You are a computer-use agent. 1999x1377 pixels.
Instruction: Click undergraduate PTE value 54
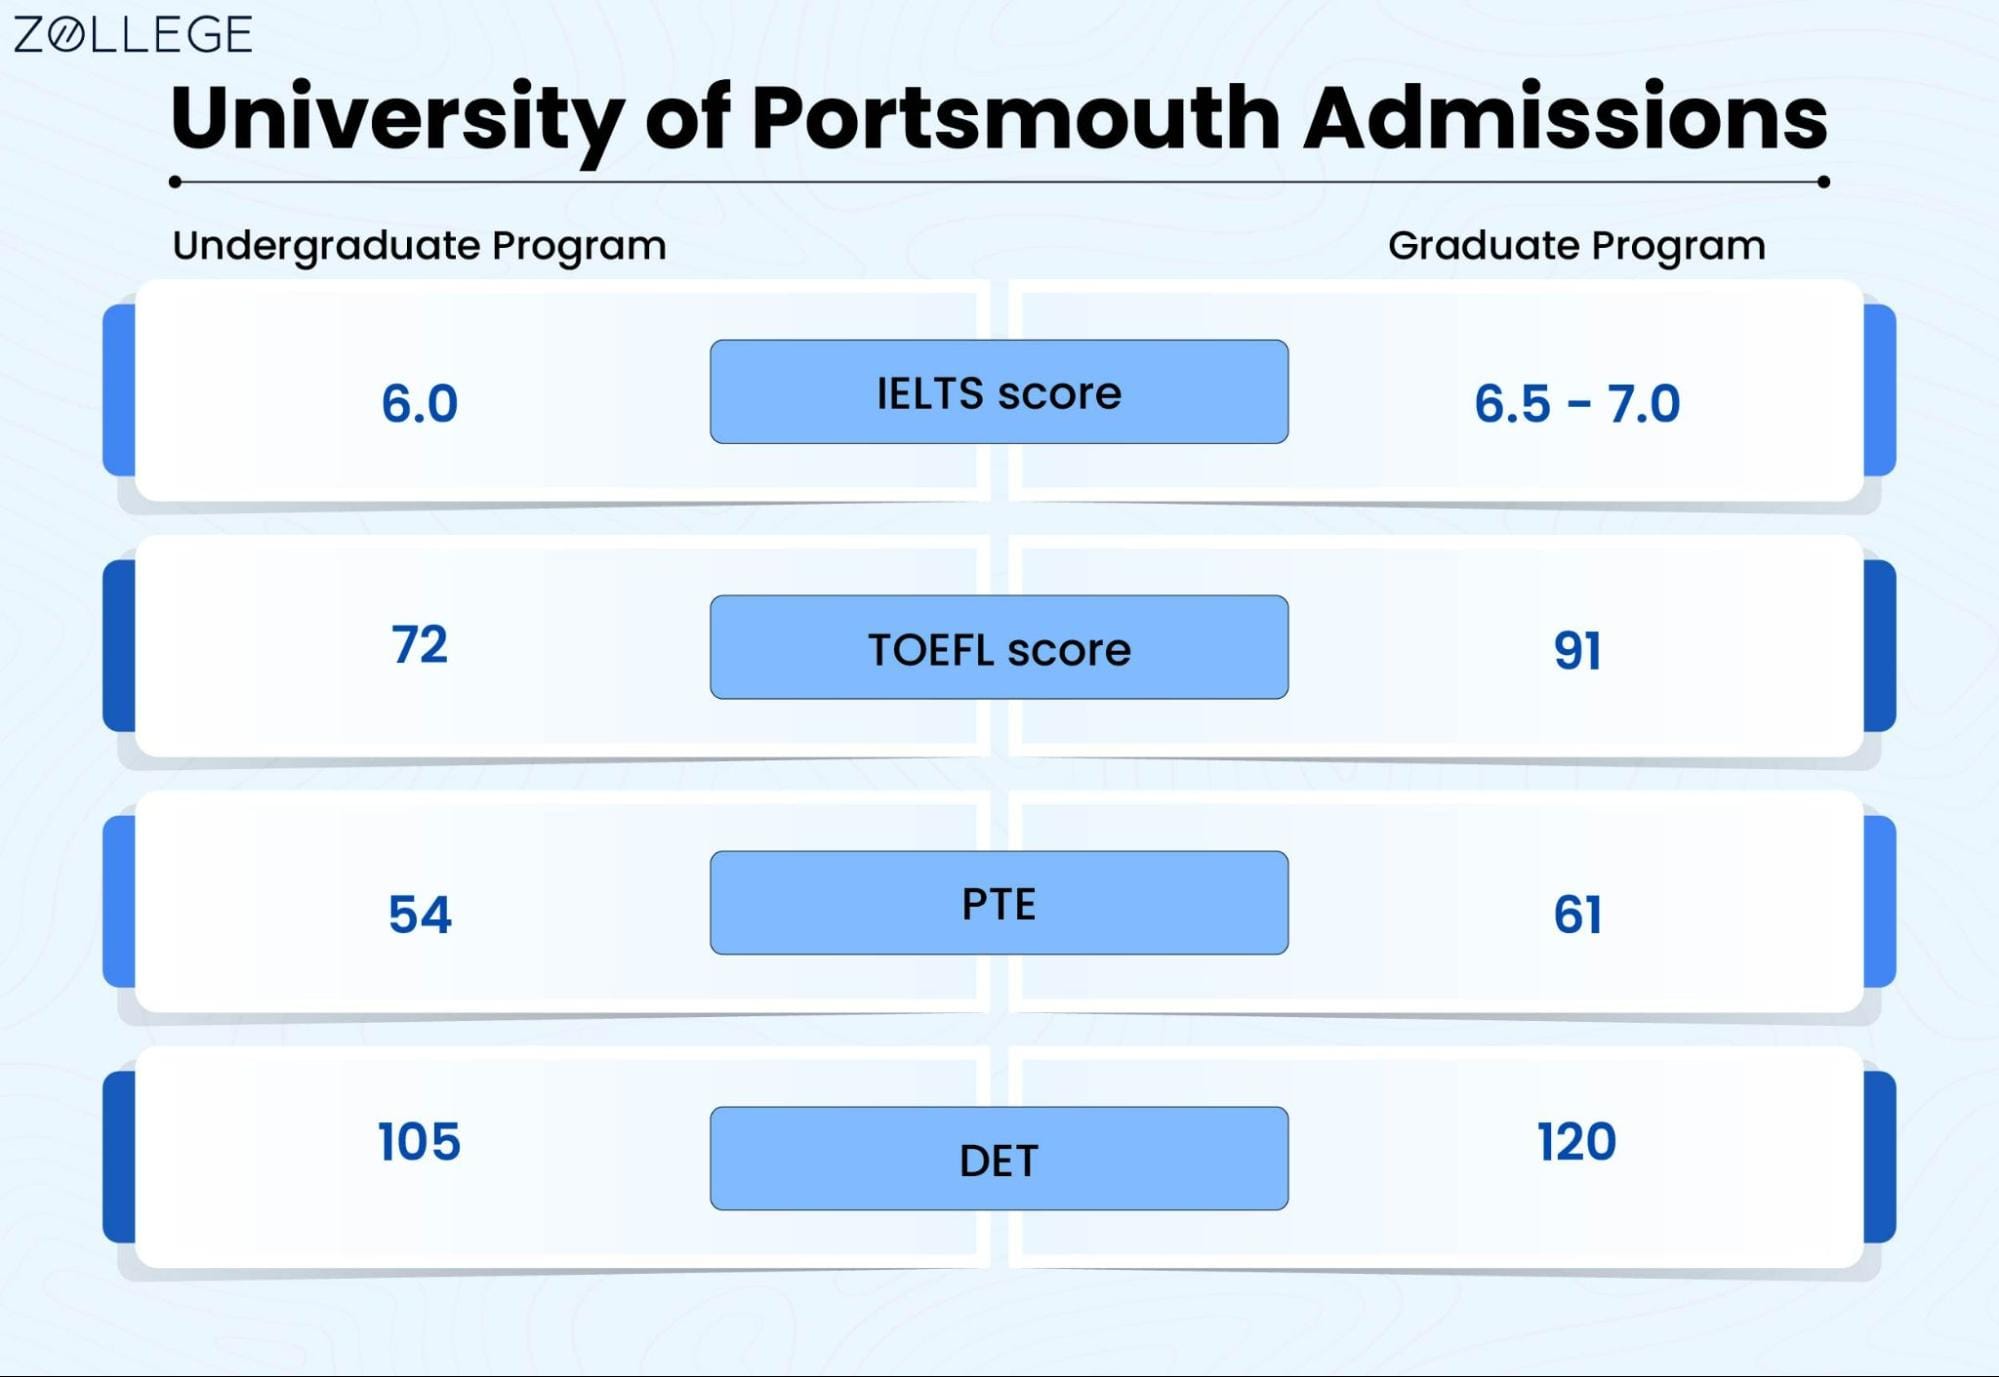(x=420, y=915)
